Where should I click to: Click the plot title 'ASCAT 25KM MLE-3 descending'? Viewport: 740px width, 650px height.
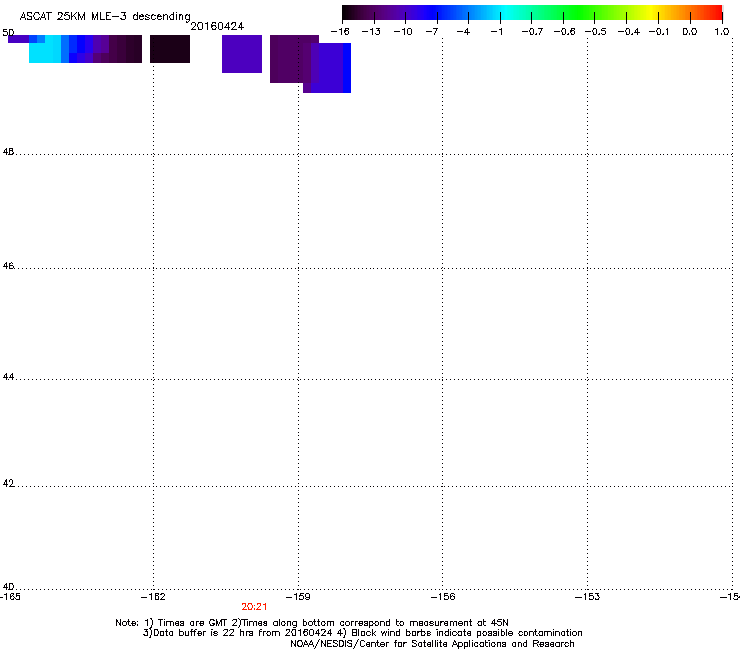click(x=105, y=16)
